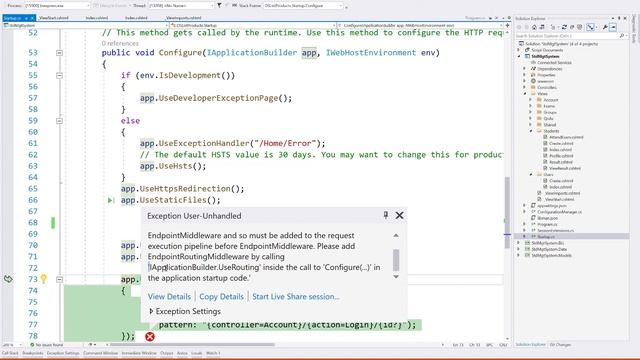Click the editor split window handle icon
640x360 pixels.
(507, 25)
